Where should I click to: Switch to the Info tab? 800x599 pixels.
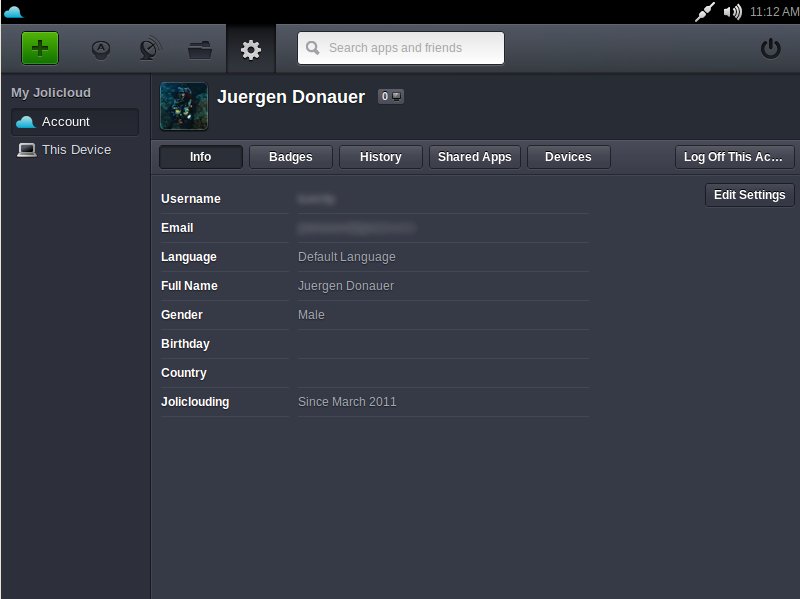click(201, 157)
